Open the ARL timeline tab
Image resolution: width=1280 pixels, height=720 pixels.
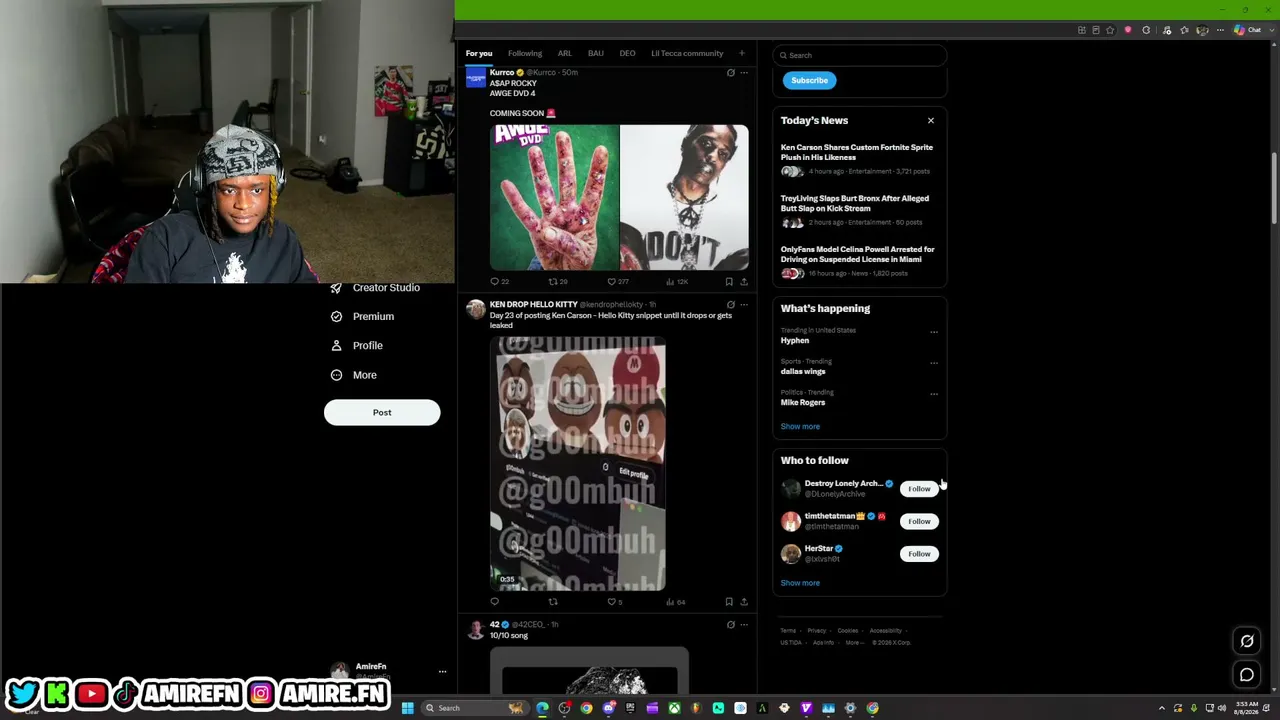[565, 53]
